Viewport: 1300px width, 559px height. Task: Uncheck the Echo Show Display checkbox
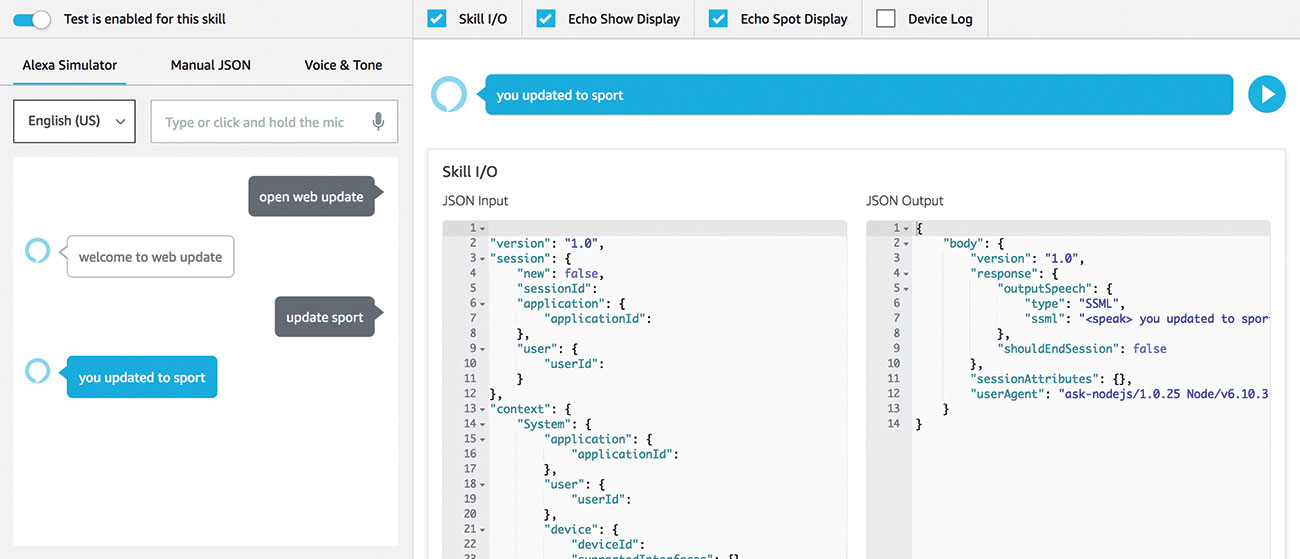[x=546, y=18]
